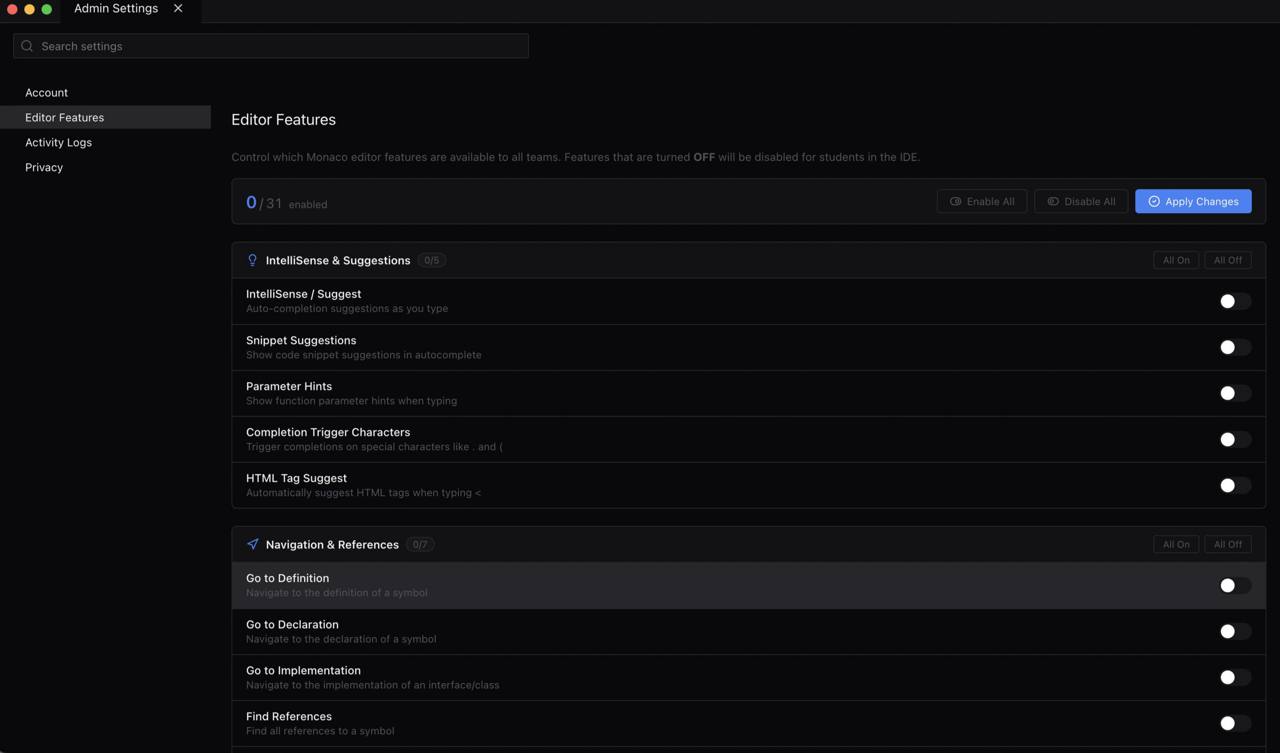Focus the Search settings field
Screen dimensions: 1280x753
pyautogui.click(x=280, y=46)
